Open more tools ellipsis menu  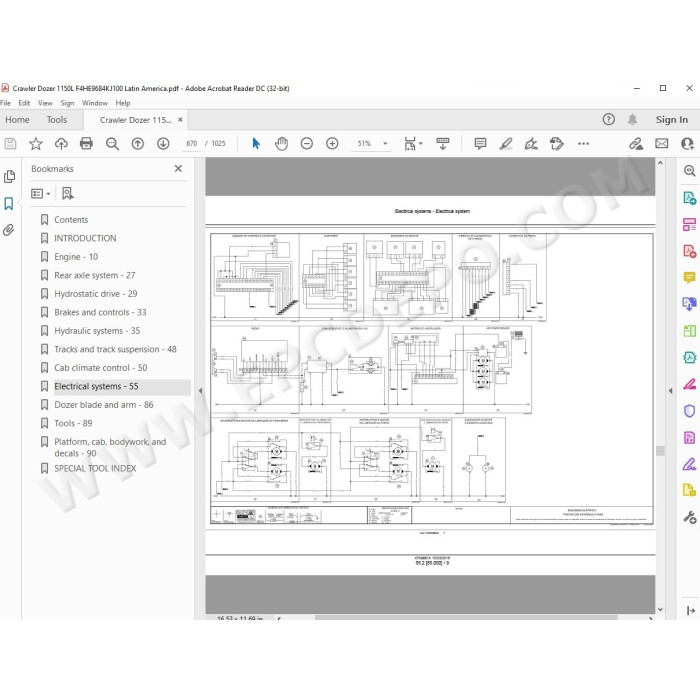point(583,143)
